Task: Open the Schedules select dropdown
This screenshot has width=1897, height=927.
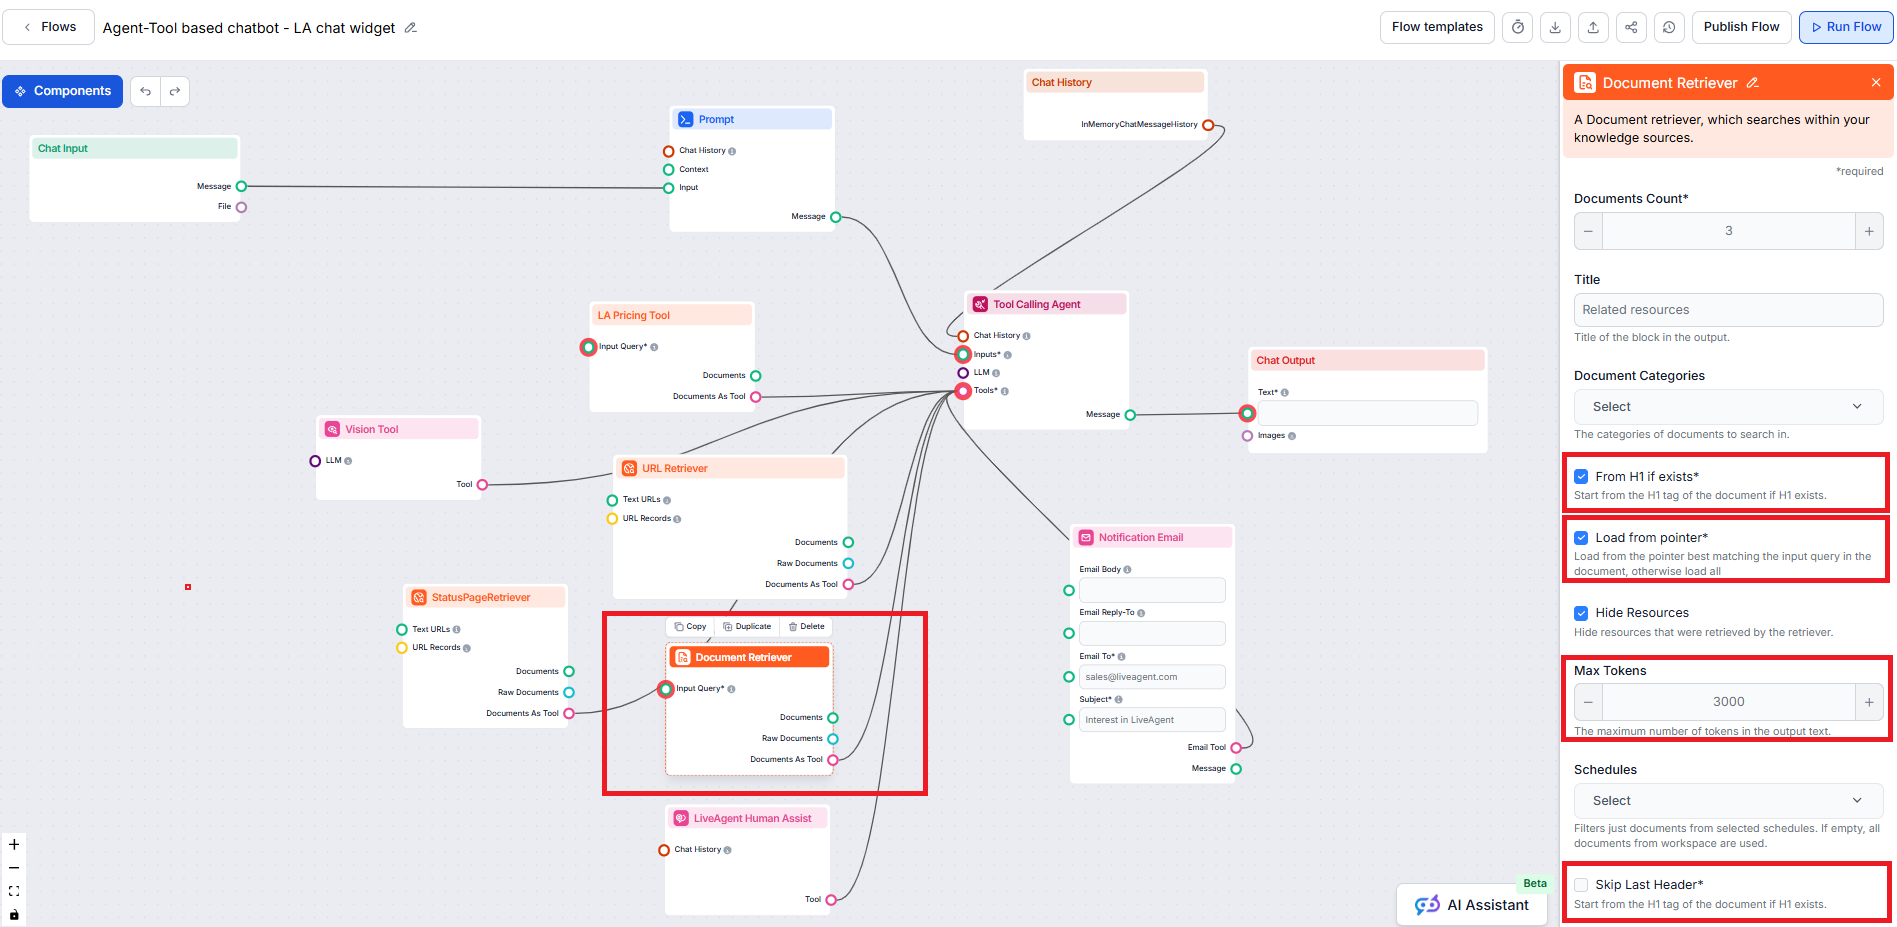Action: tap(1727, 801)
